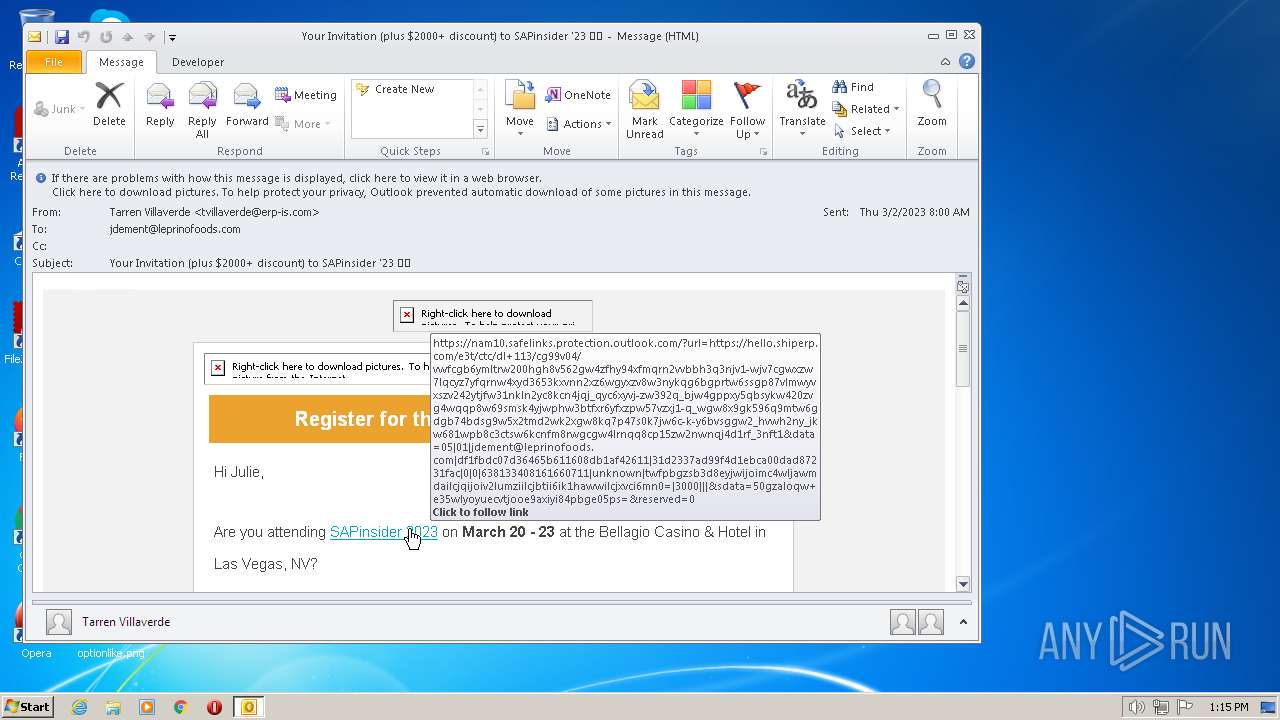Click recipient jdement@leprinofoods.com
Image resolution: width=1280 pixels, height=720 pixels.
pos(175,229)
